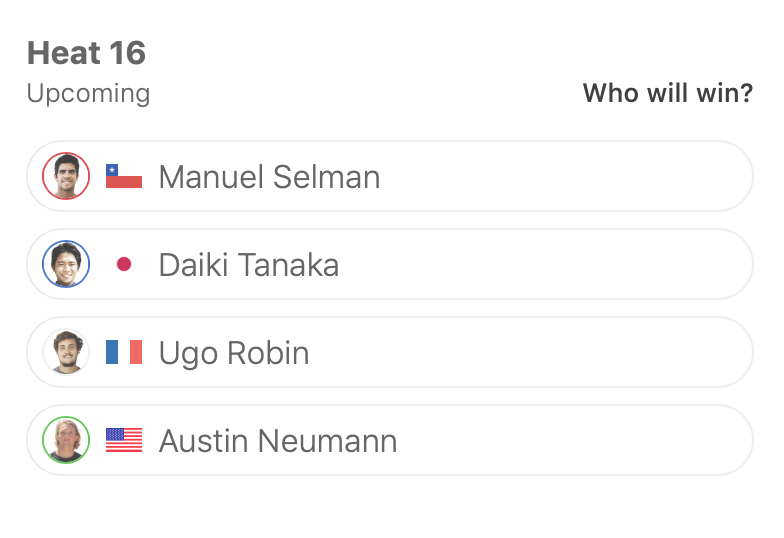
Task: Click Manuel Selman's profile photo
Action: [x=66, y=177]
